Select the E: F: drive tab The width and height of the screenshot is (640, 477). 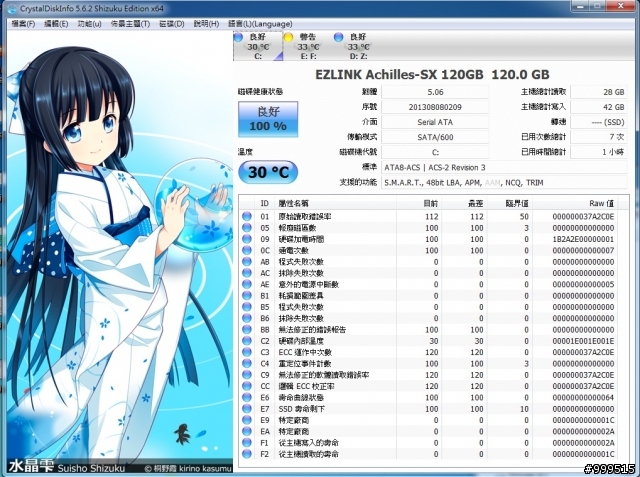click(x=308, y=46)
